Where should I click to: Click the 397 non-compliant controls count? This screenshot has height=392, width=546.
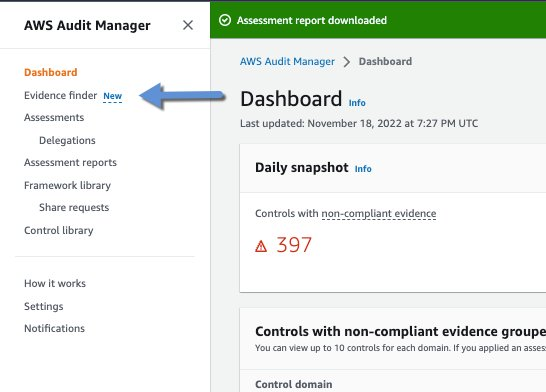(294, 245)
